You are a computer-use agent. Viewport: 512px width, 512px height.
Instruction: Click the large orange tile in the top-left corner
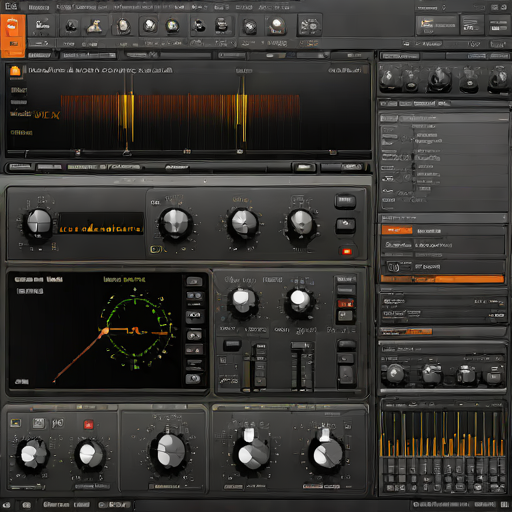coord(13,36)
